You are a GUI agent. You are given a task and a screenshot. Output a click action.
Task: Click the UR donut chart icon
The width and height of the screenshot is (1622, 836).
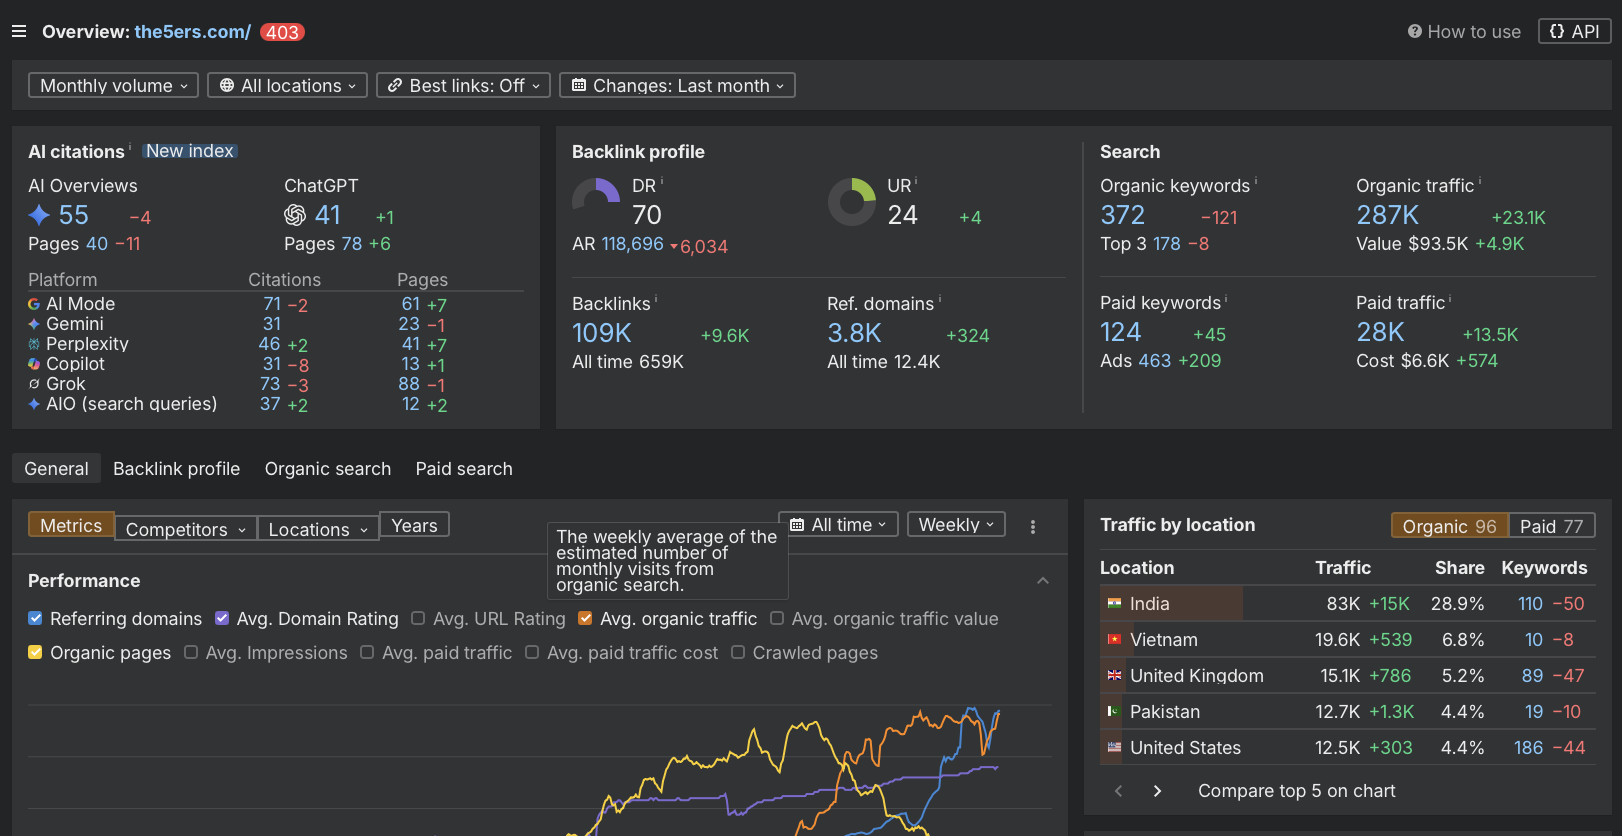coord(852,202)
